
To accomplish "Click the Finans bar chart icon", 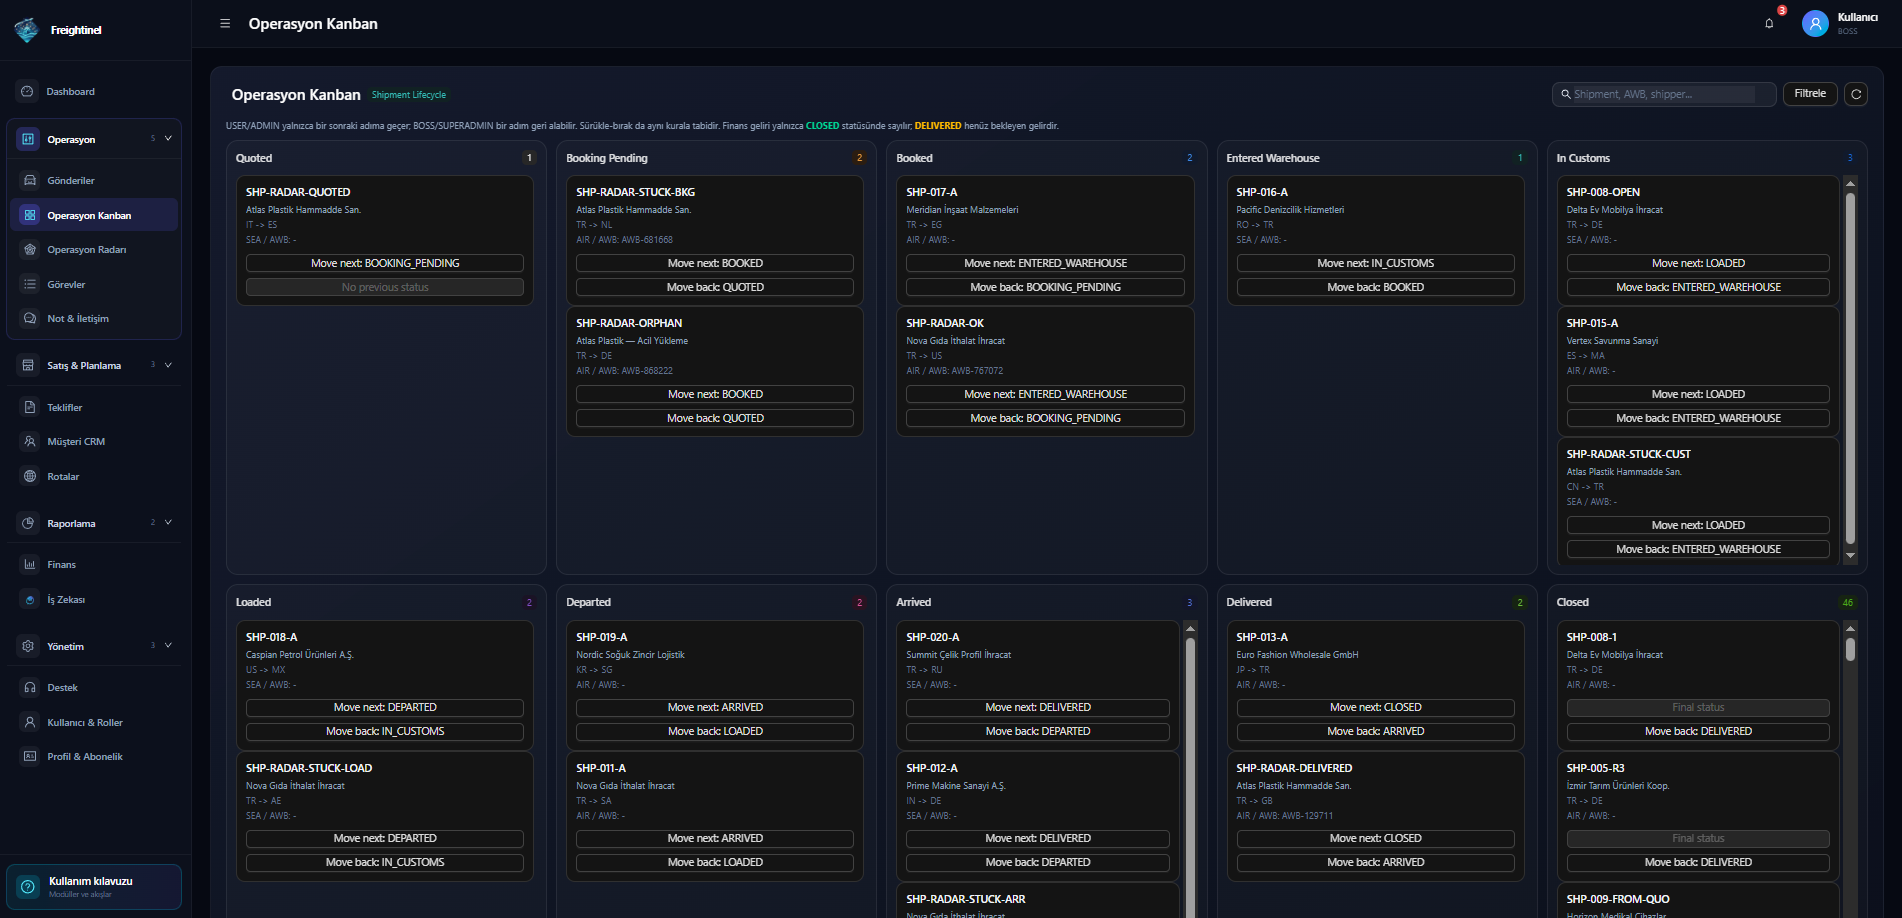I will click(30, 565).
